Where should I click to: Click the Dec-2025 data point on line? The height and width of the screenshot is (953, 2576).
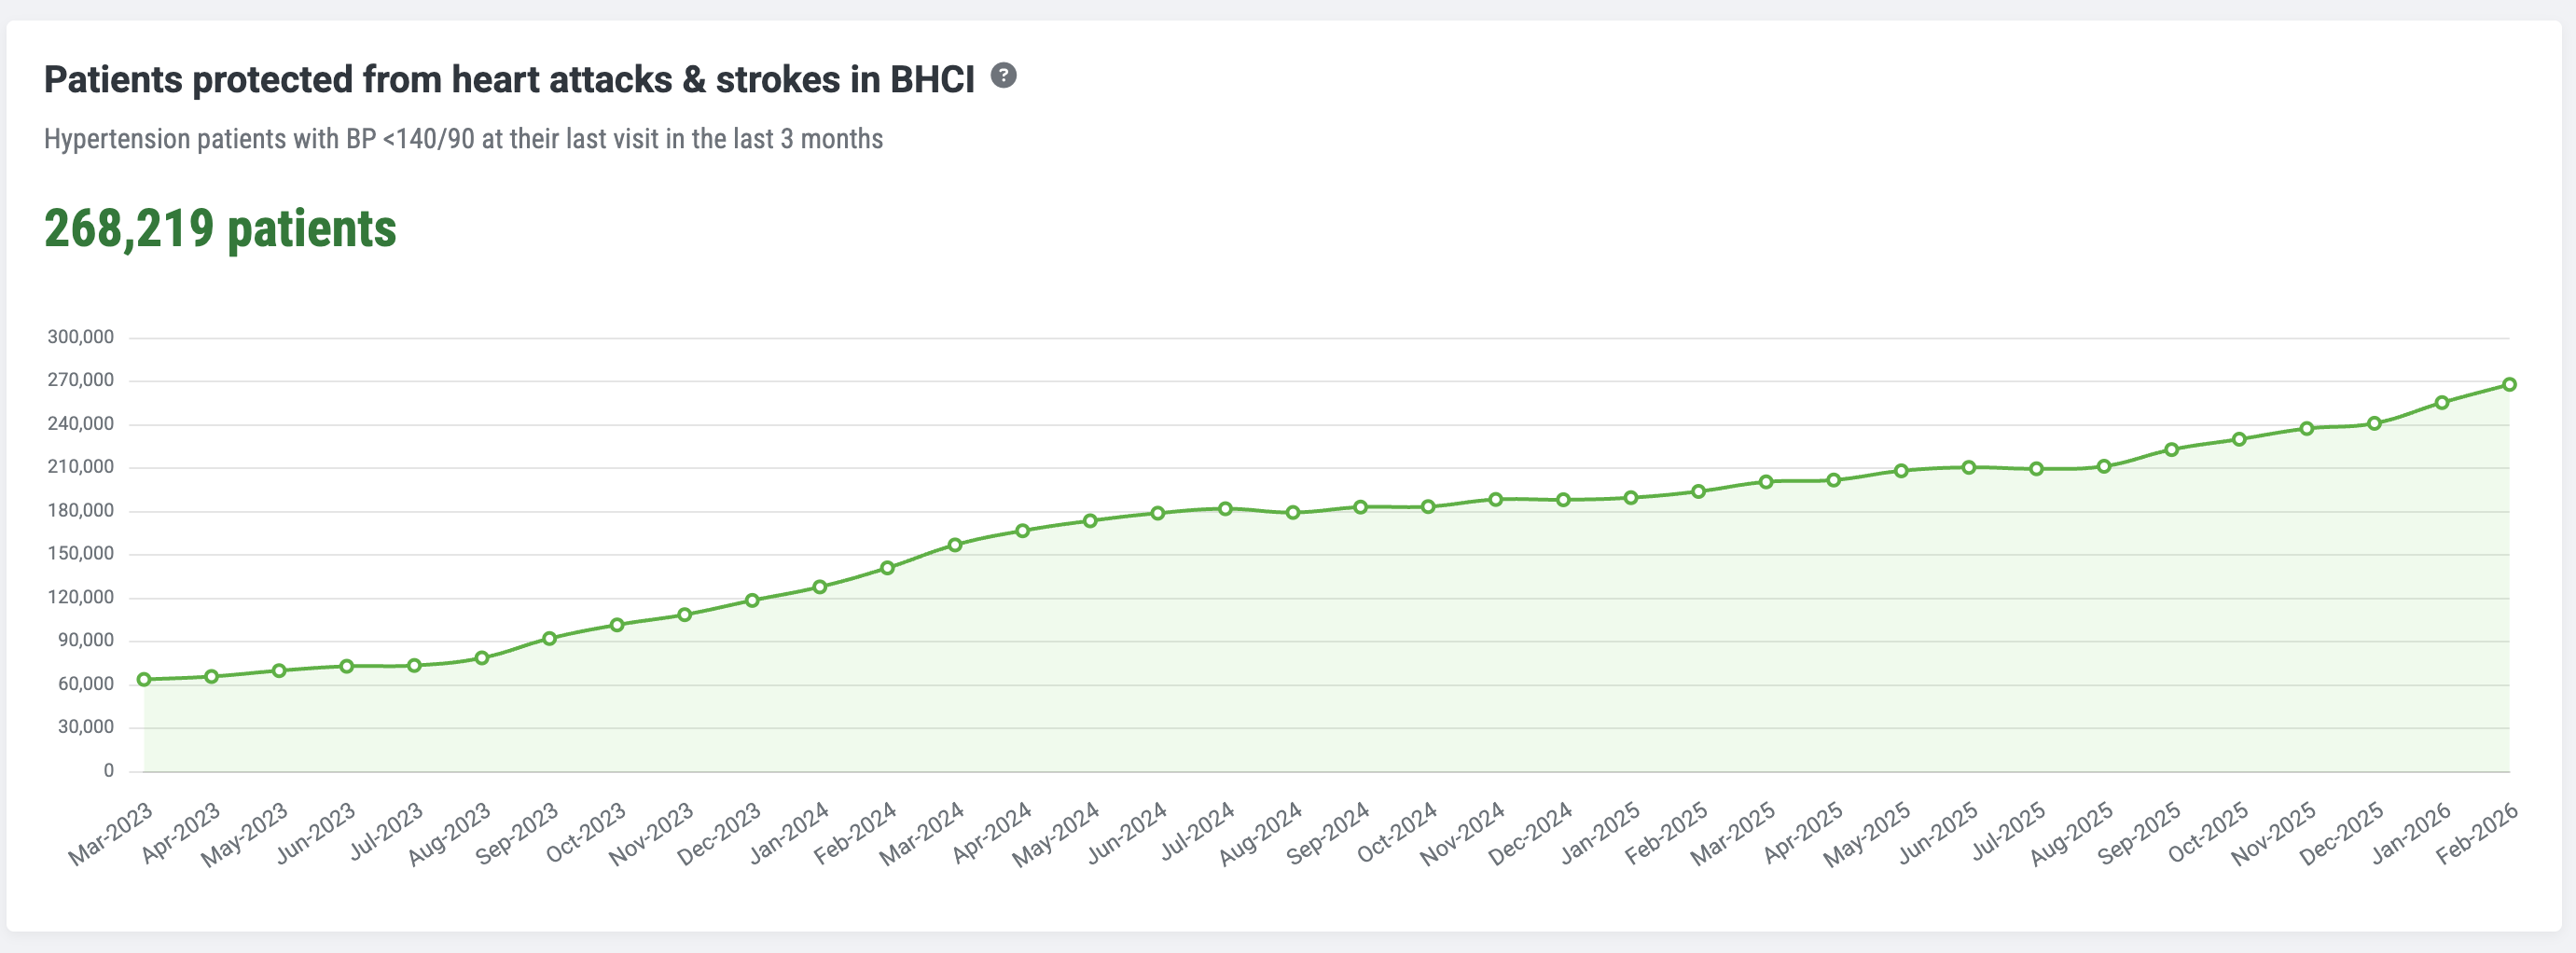pos(2374,423)
